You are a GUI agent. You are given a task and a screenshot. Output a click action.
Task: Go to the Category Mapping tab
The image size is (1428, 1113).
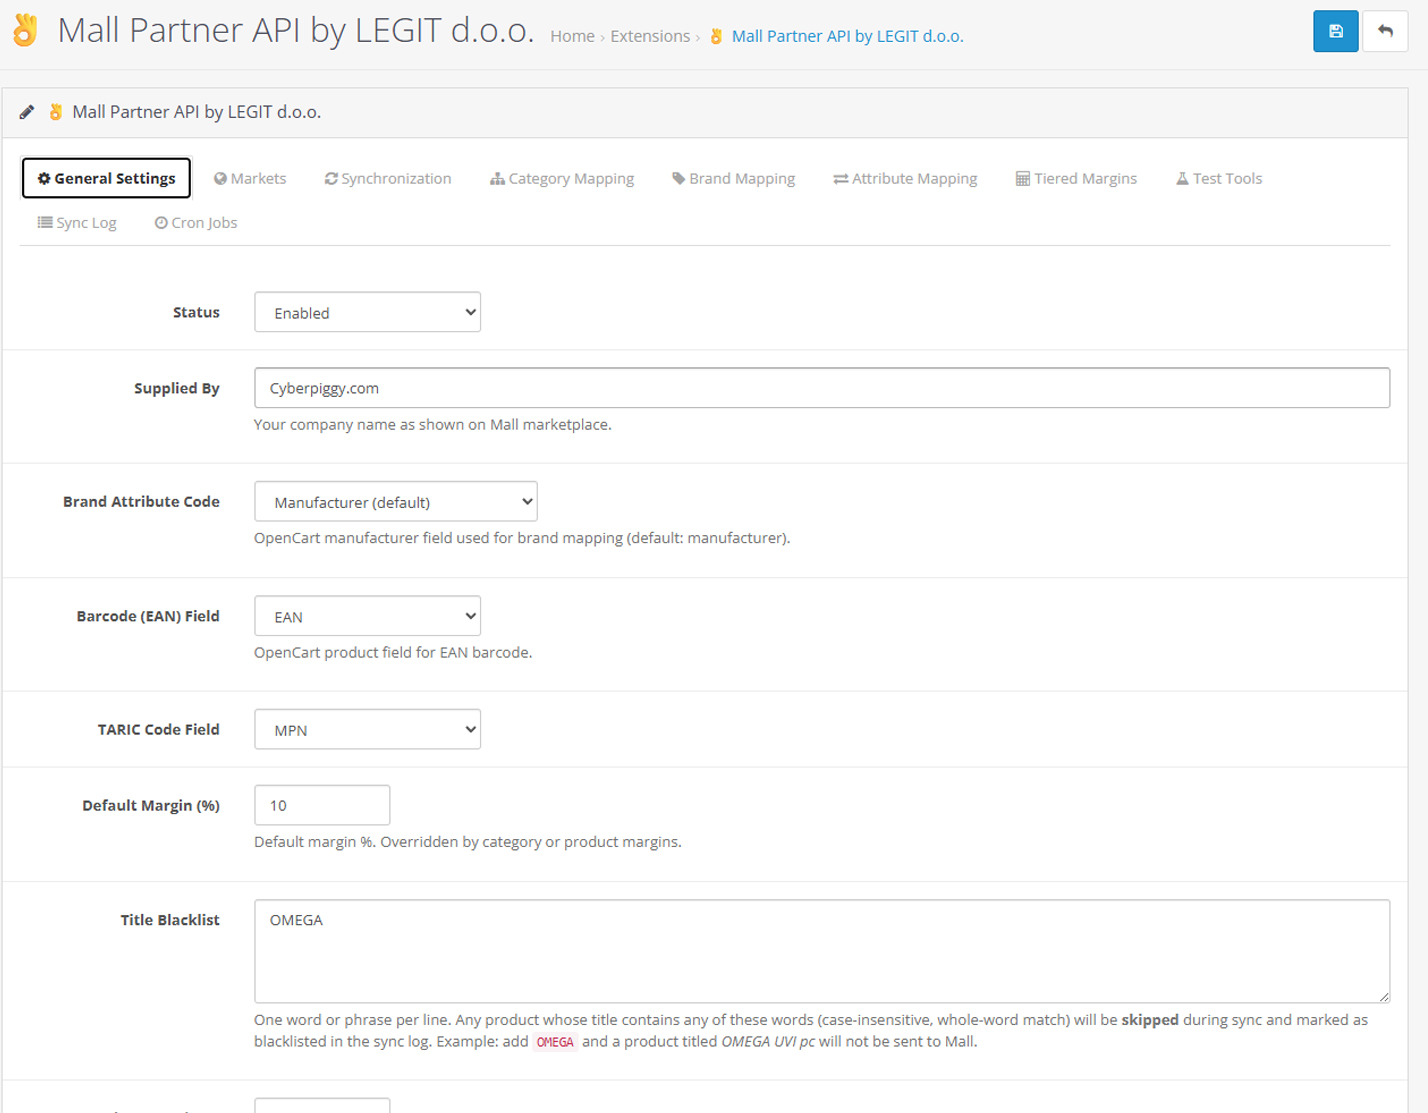click(x=562, y=178)
